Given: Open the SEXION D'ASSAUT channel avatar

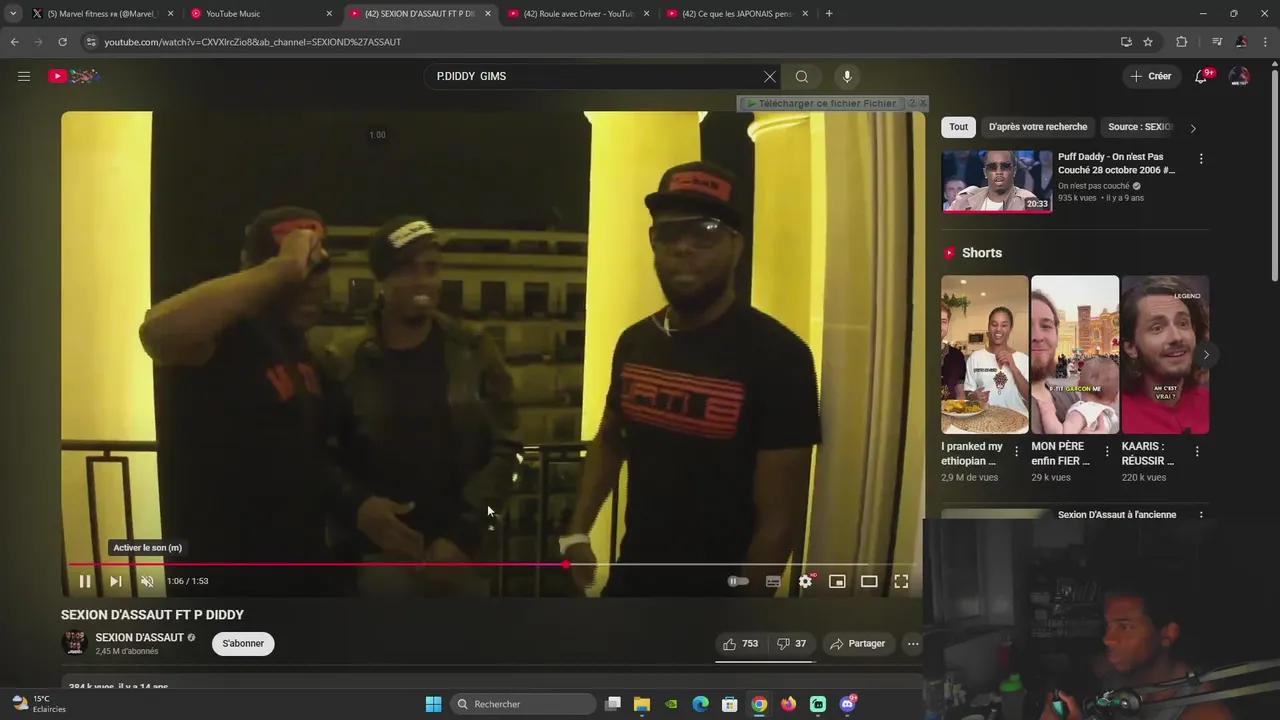Looking at the screenshot, I should [74, 643].
